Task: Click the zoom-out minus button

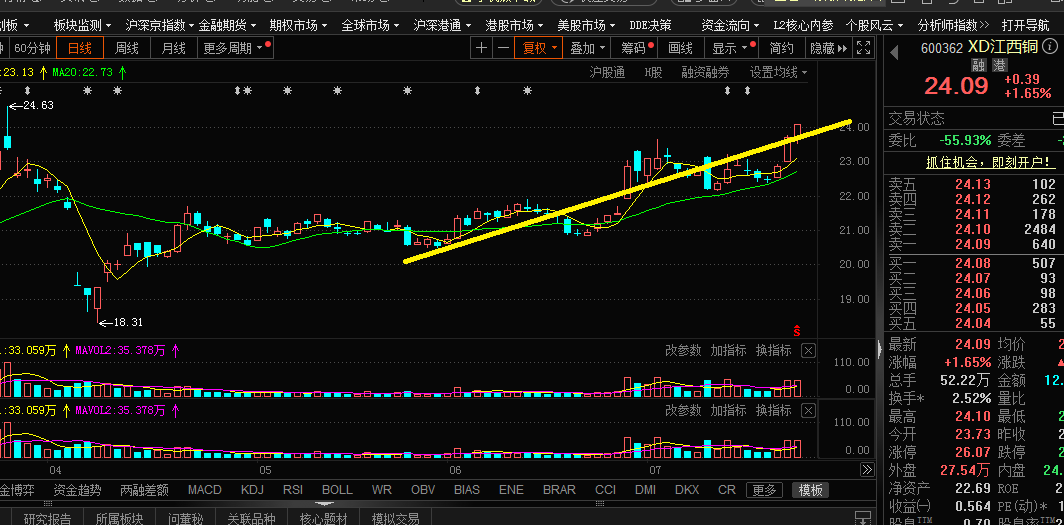Action: pos(503,48)
